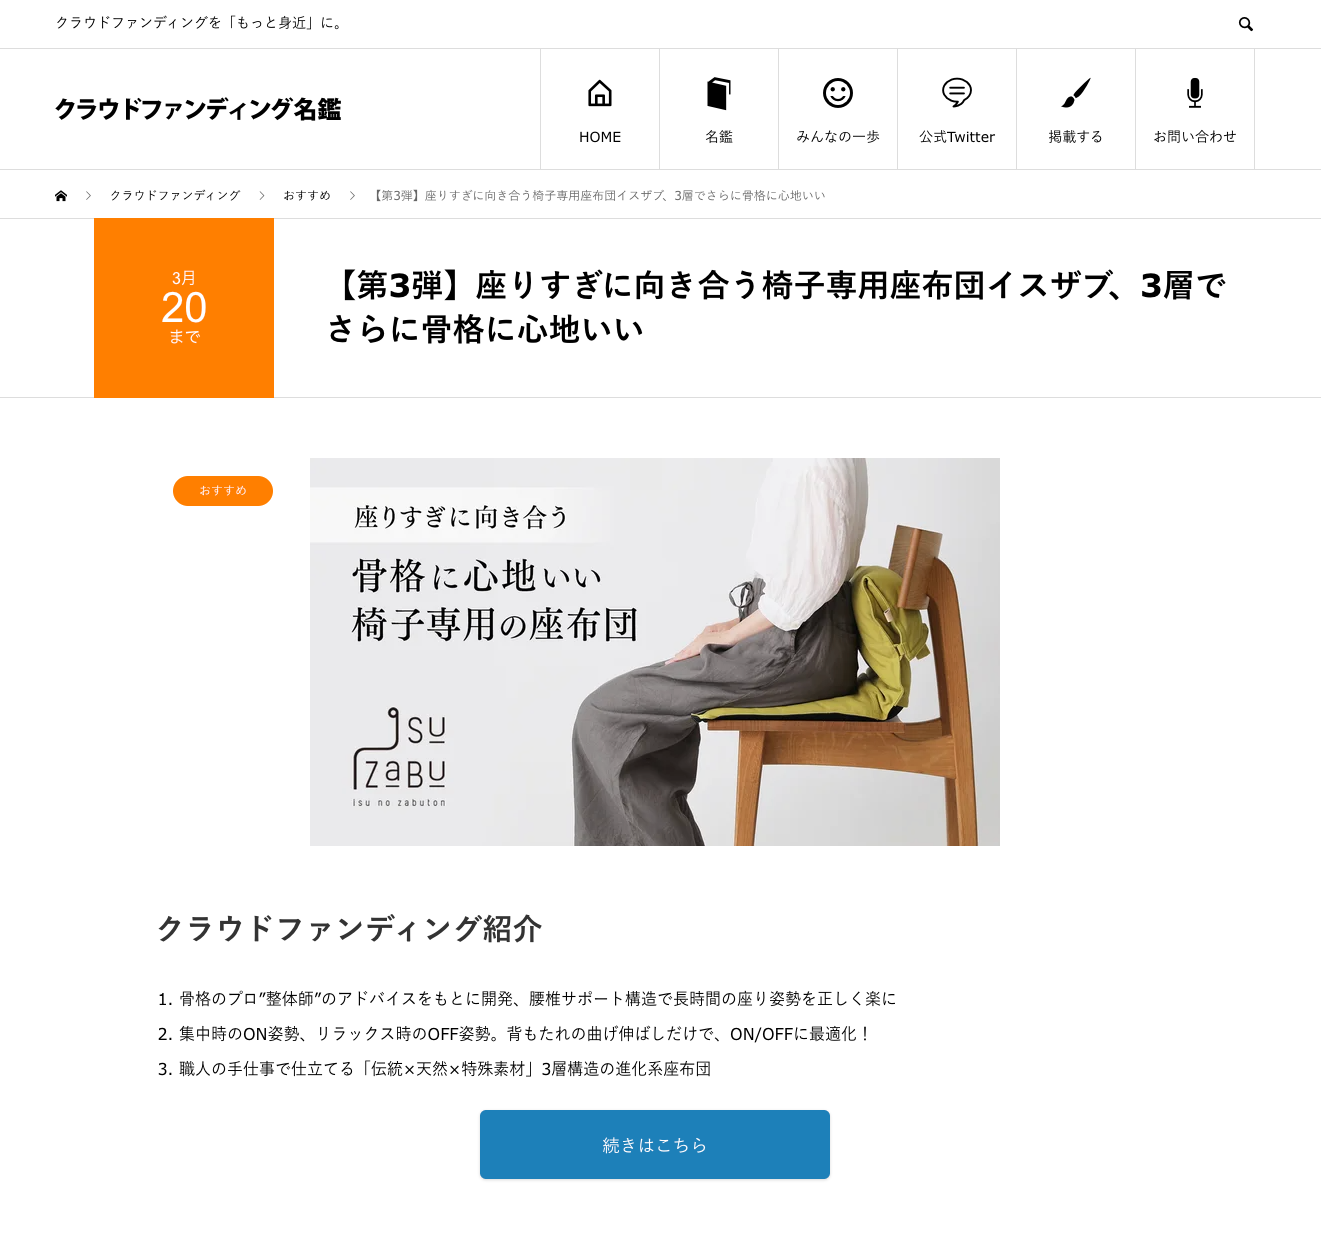Open the 公式Twitter speech bubble icon
Screen dimensions: 1321x1237
[x=957, y=93]
